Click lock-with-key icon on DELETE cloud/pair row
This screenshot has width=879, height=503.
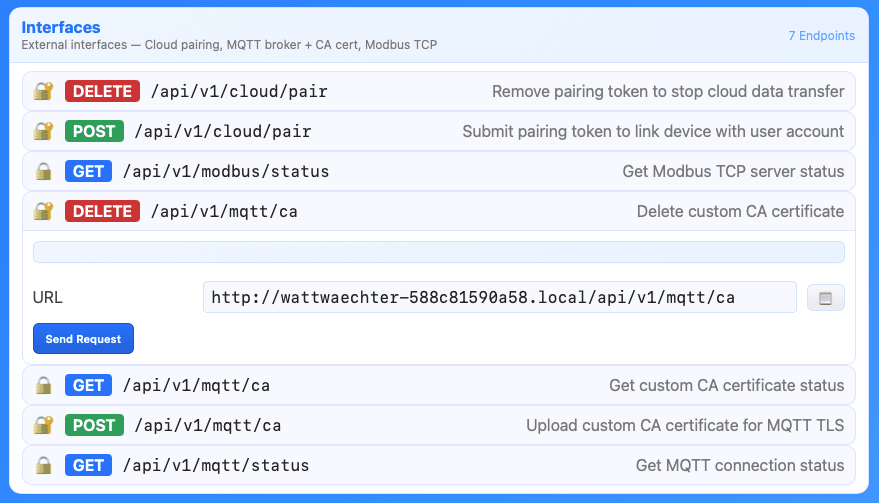(43, 91)
